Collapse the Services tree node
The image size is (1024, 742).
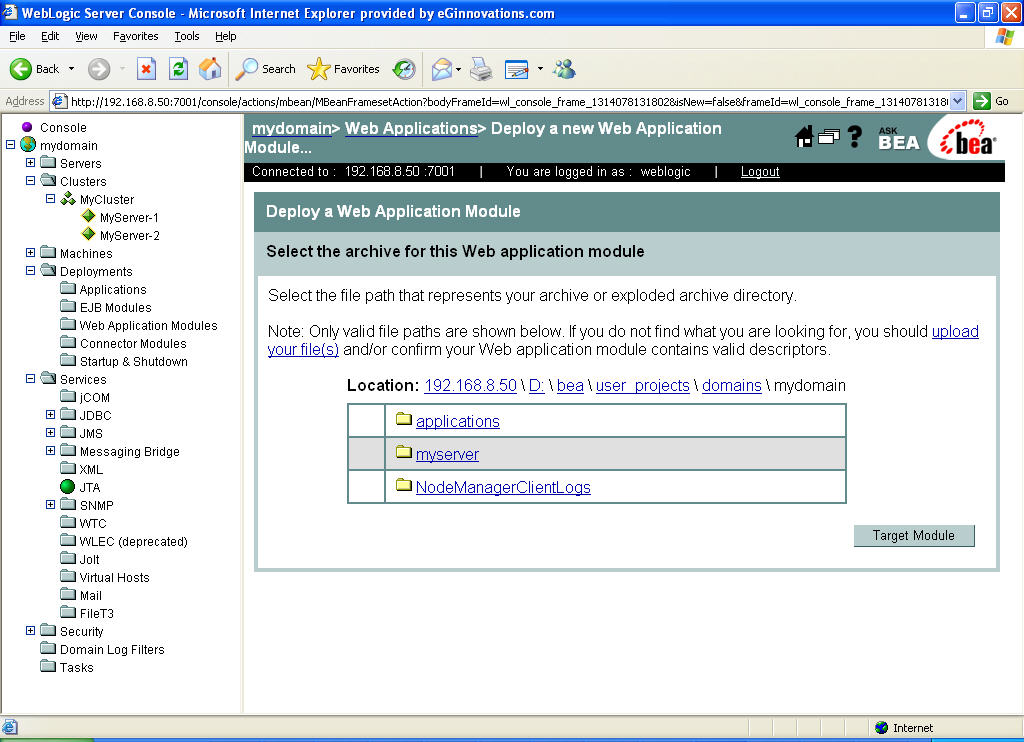[x=30, y=378]
